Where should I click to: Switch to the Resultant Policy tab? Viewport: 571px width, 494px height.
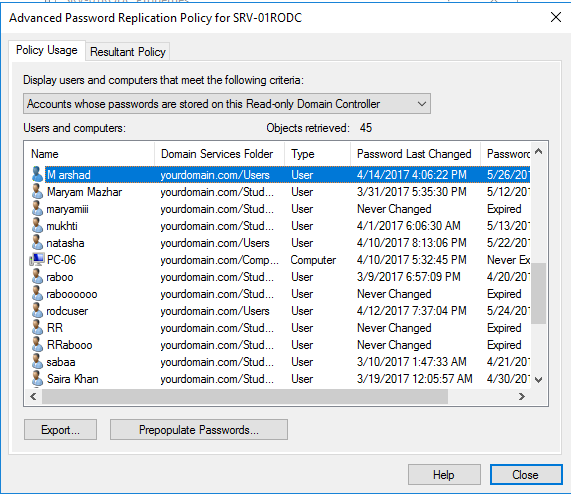pos(128,52)
